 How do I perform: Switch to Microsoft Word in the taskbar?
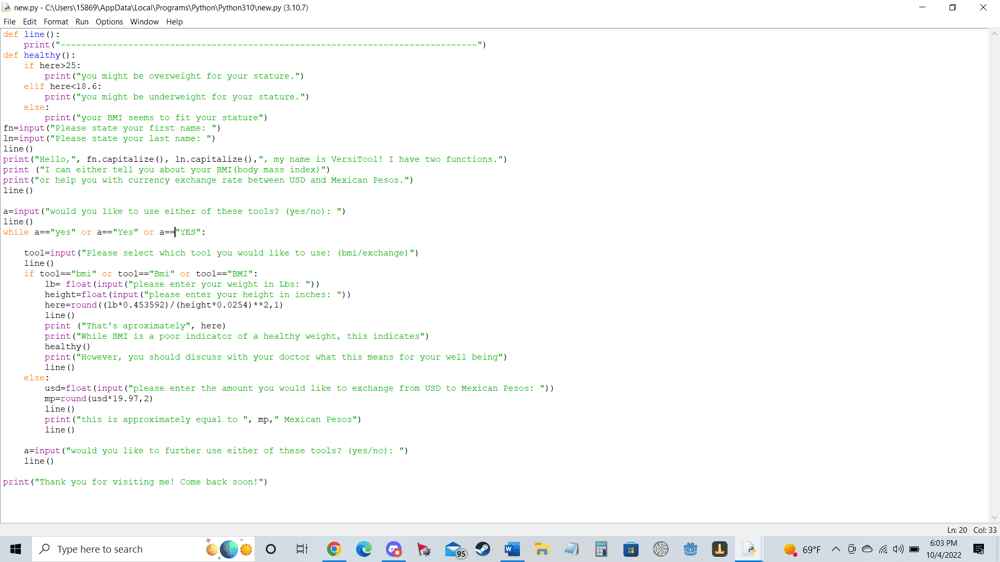coord(512,549)
